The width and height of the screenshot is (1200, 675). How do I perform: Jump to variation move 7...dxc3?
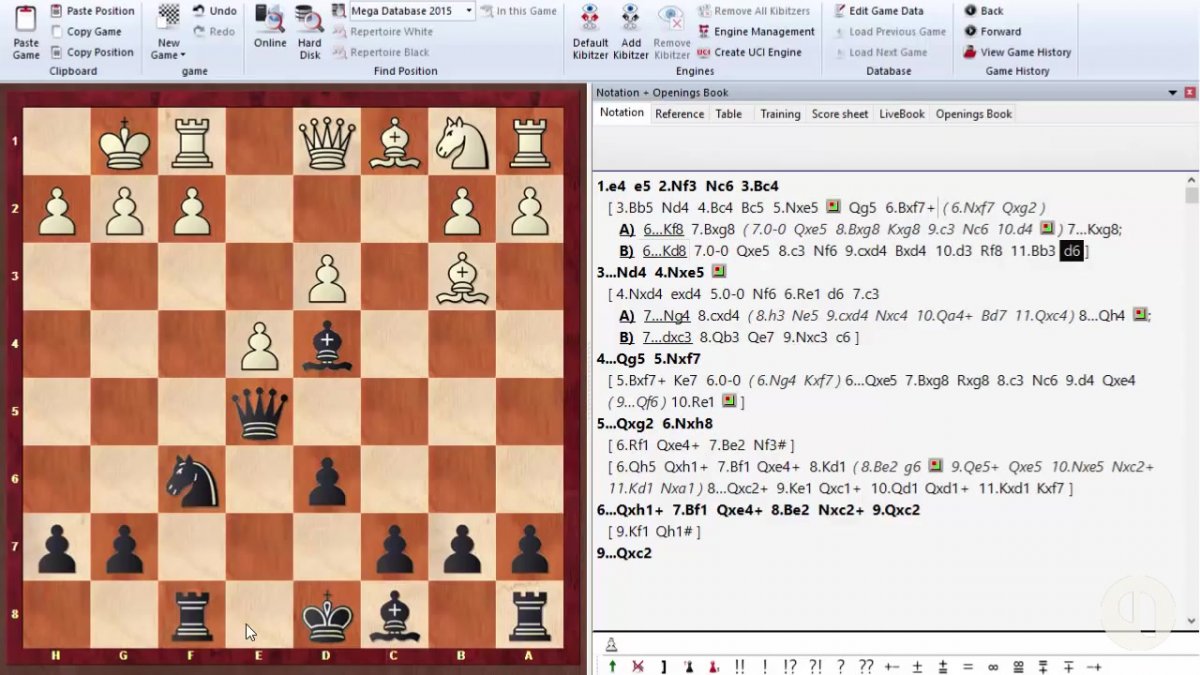pos(669,338)
